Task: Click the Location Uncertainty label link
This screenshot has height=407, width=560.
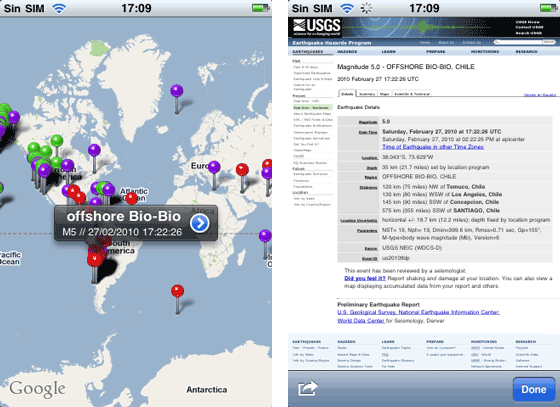Action: coord(359,221)
